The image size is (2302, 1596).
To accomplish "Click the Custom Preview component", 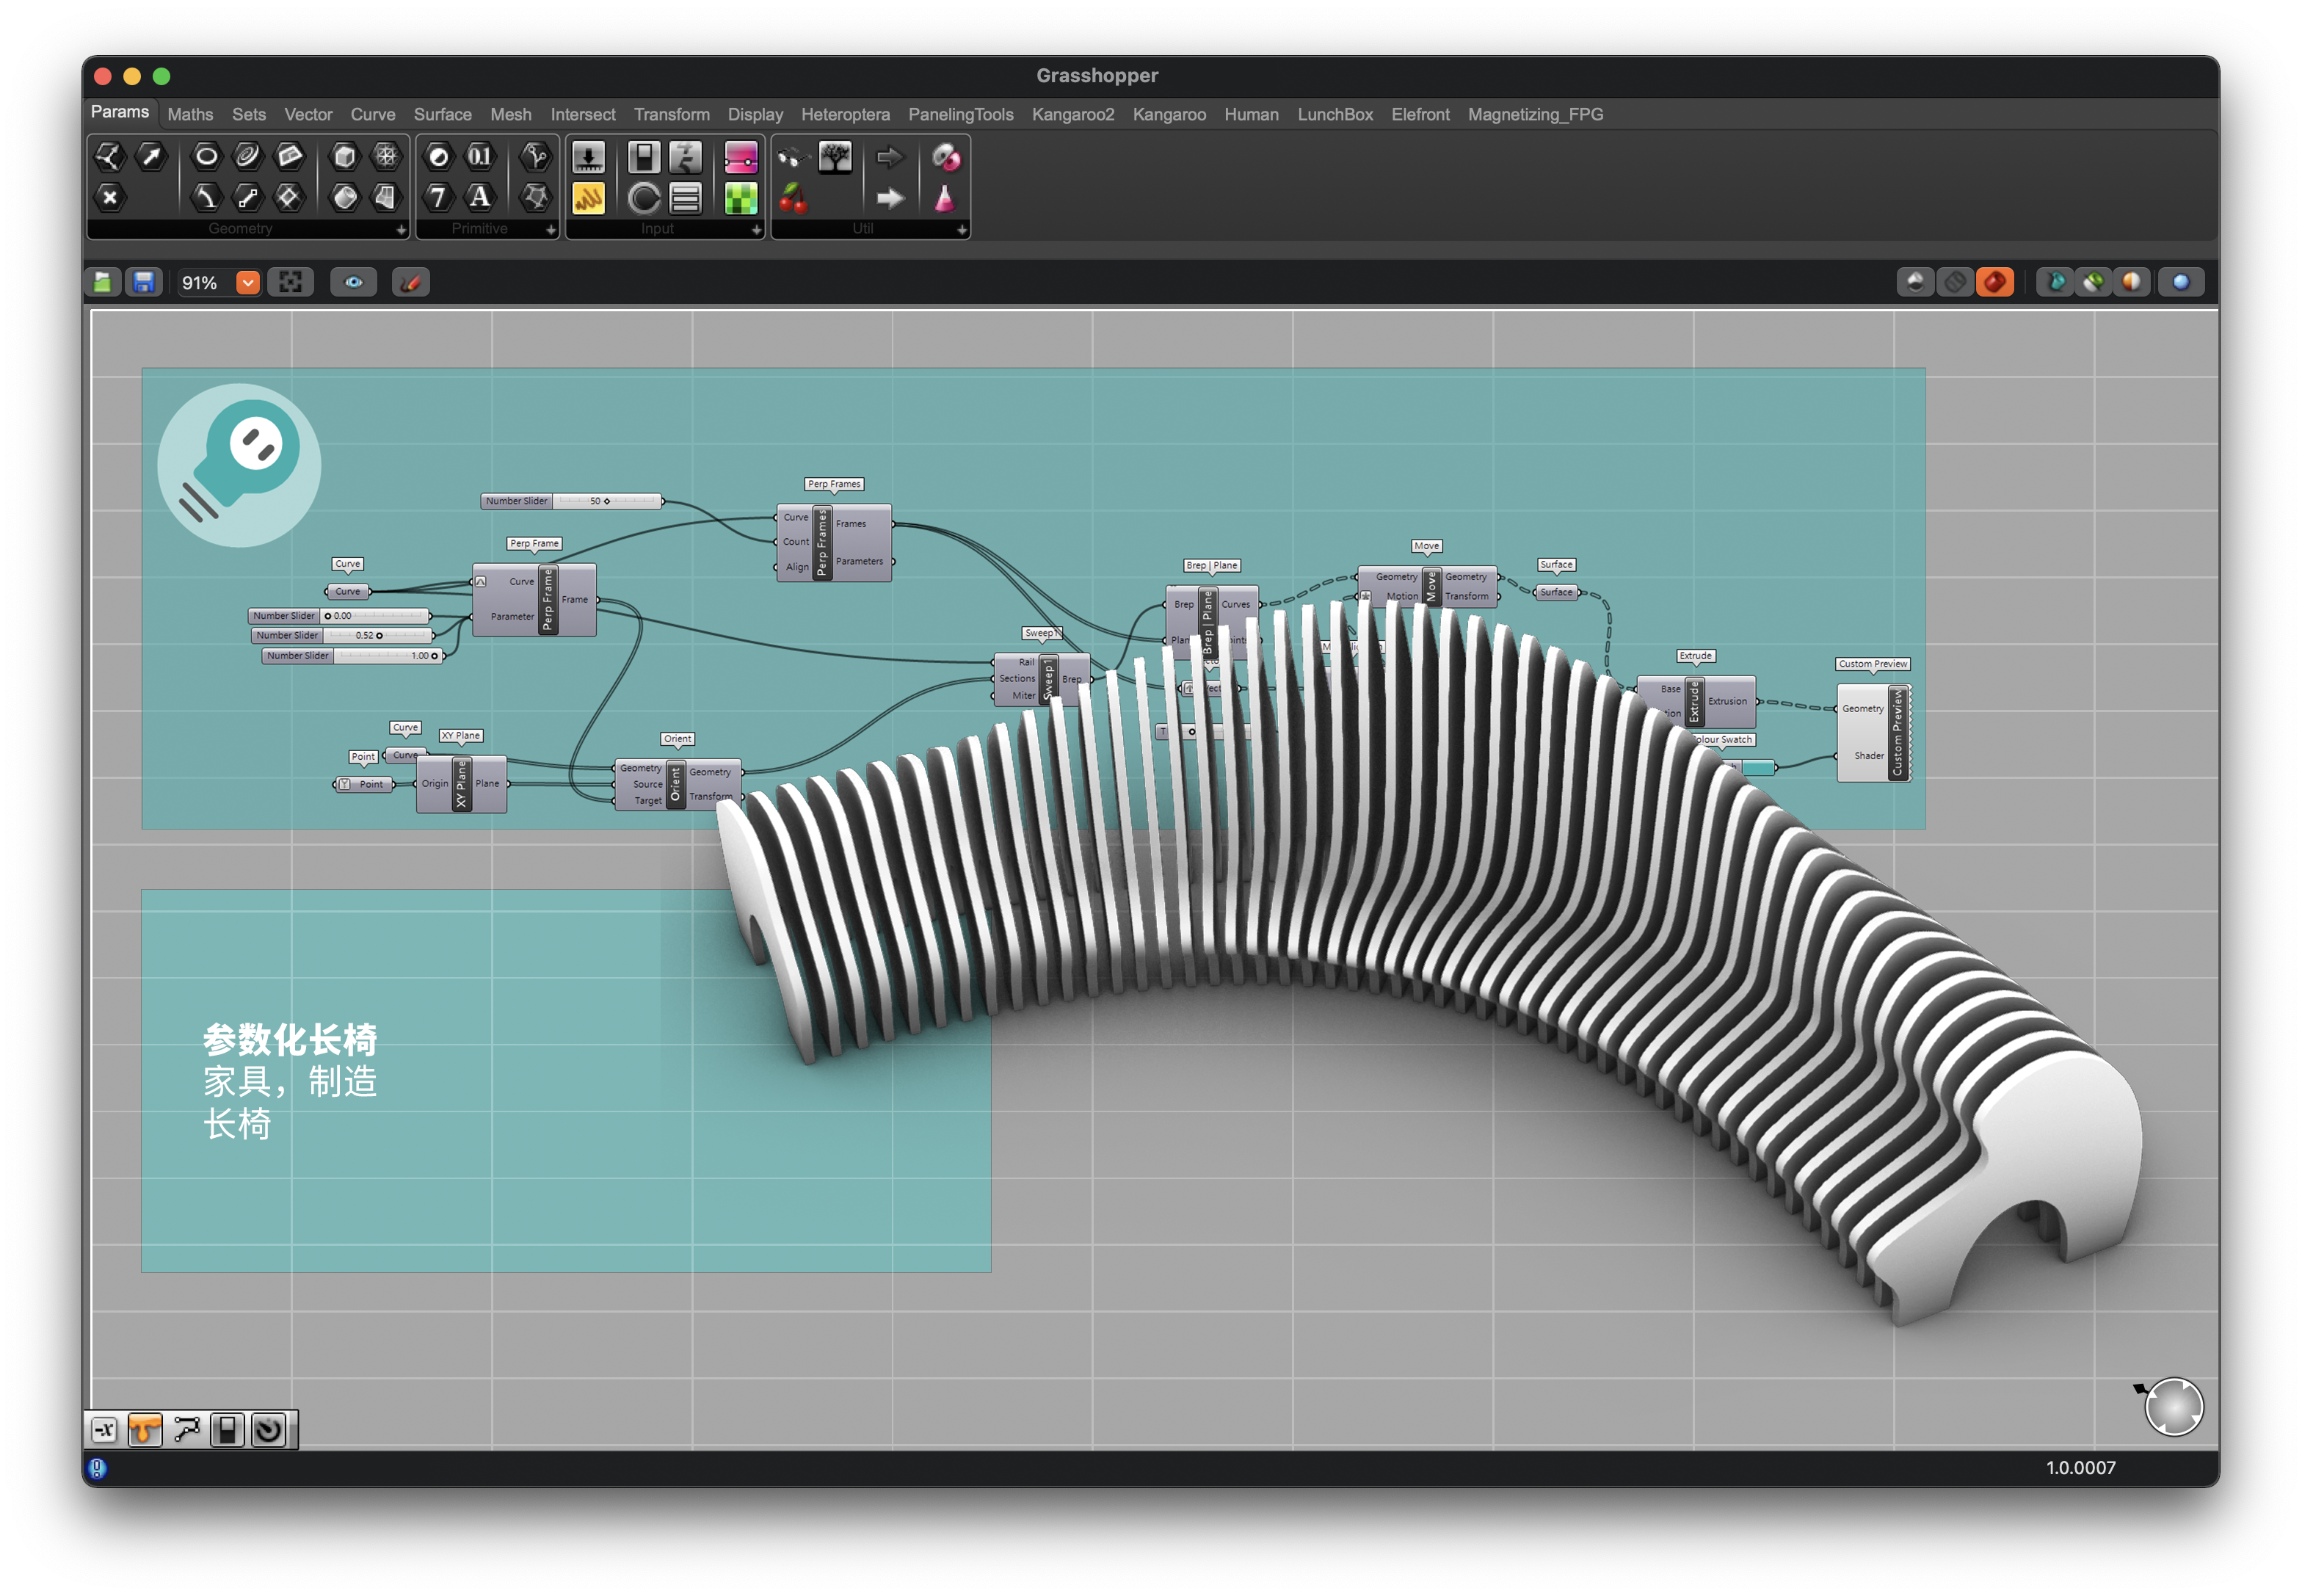I will pyautogui.click(x=1897, y=733).
